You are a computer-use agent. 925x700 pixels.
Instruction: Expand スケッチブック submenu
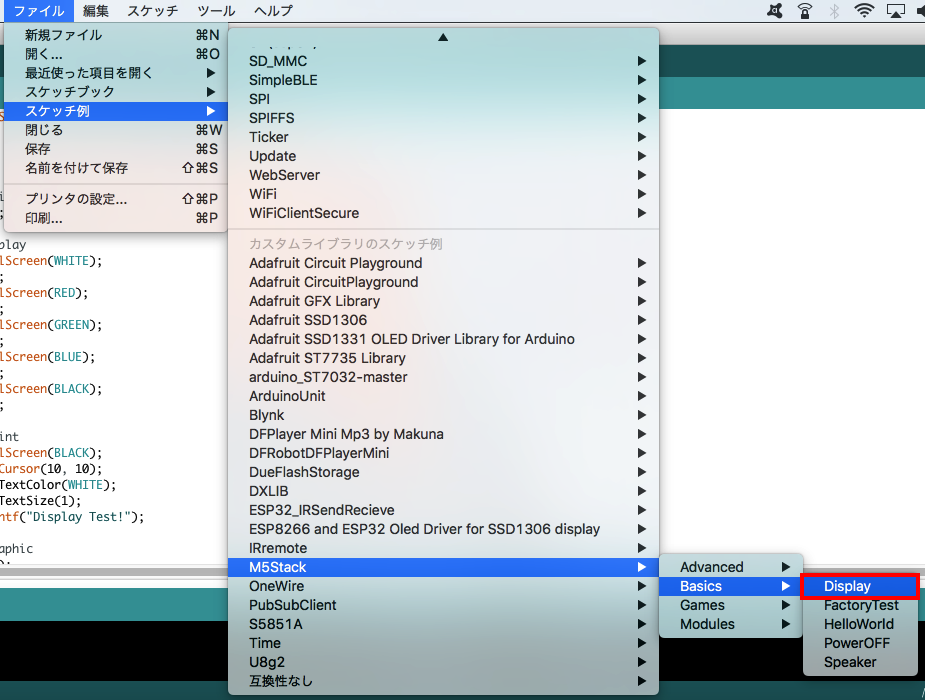116,92
